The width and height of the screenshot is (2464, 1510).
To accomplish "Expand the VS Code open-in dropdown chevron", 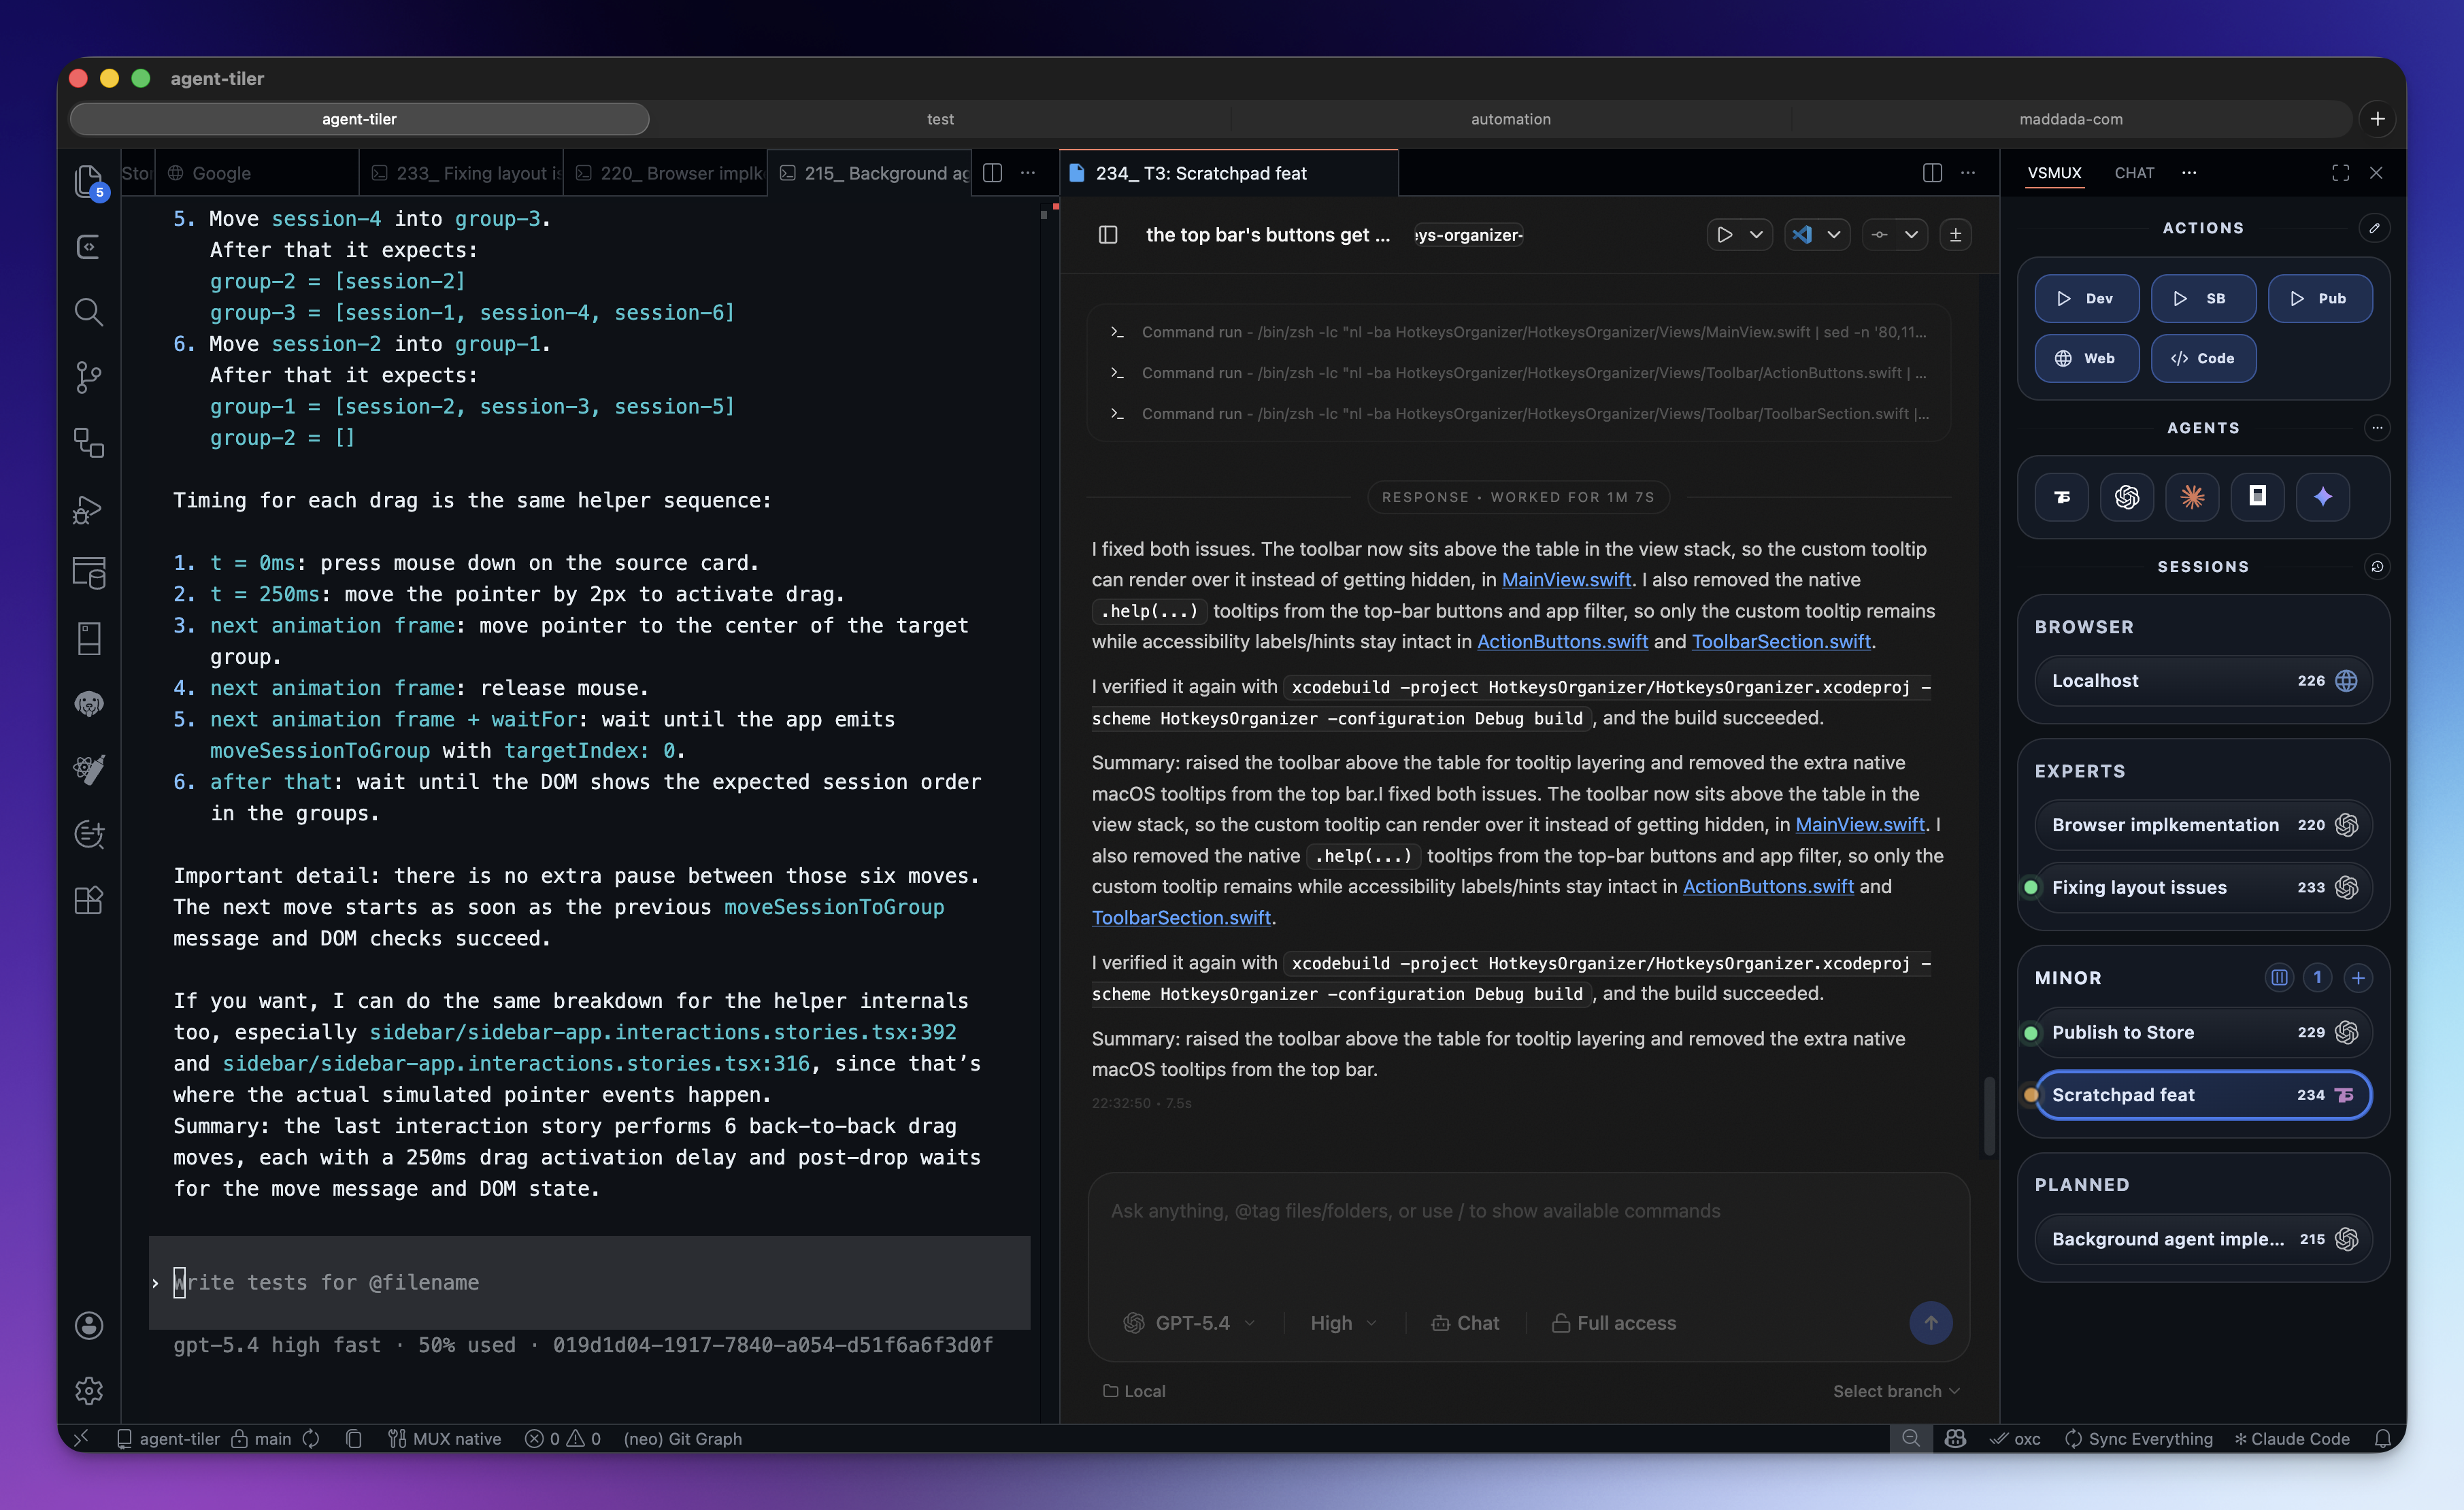I will click(1834, 235).
